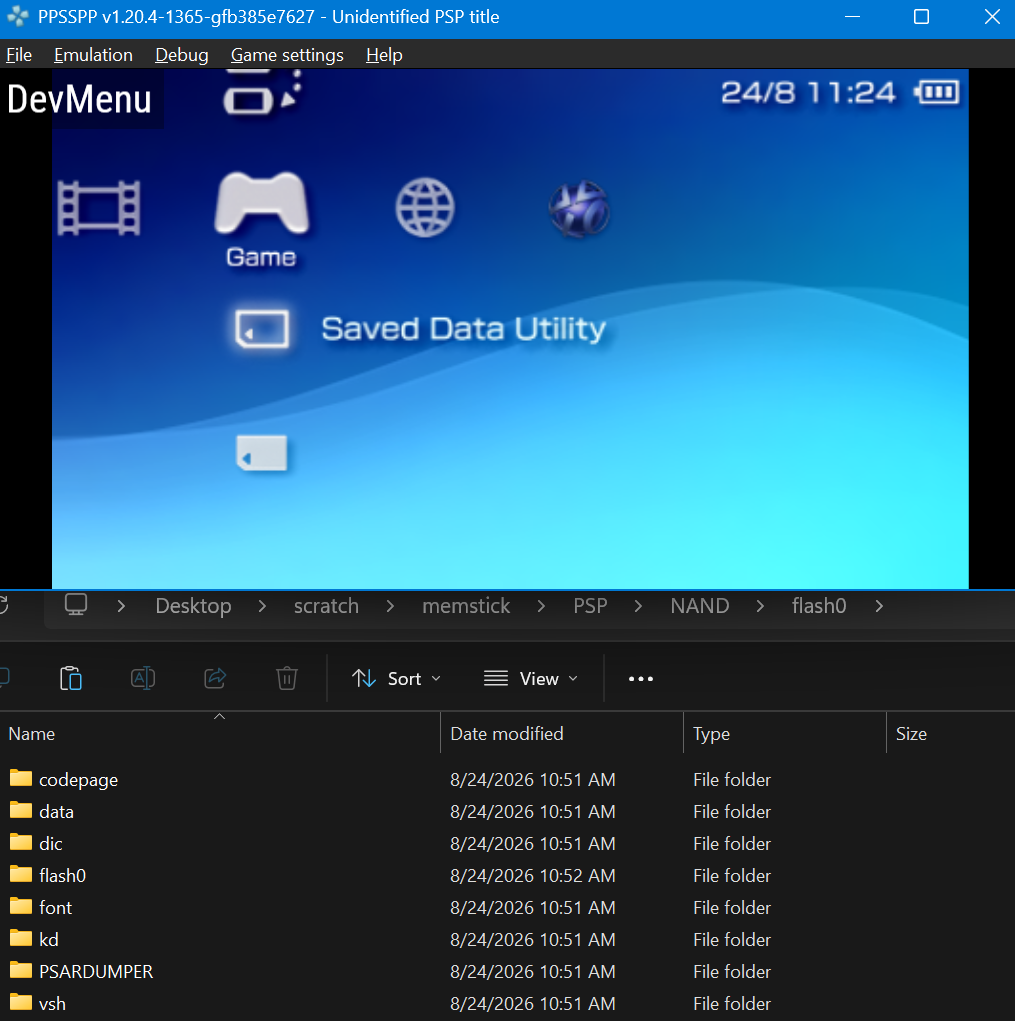Screen dimensions: 1015x1021
Task: Navigate to NAND in breadcrumb
Action: coord(700,606)
